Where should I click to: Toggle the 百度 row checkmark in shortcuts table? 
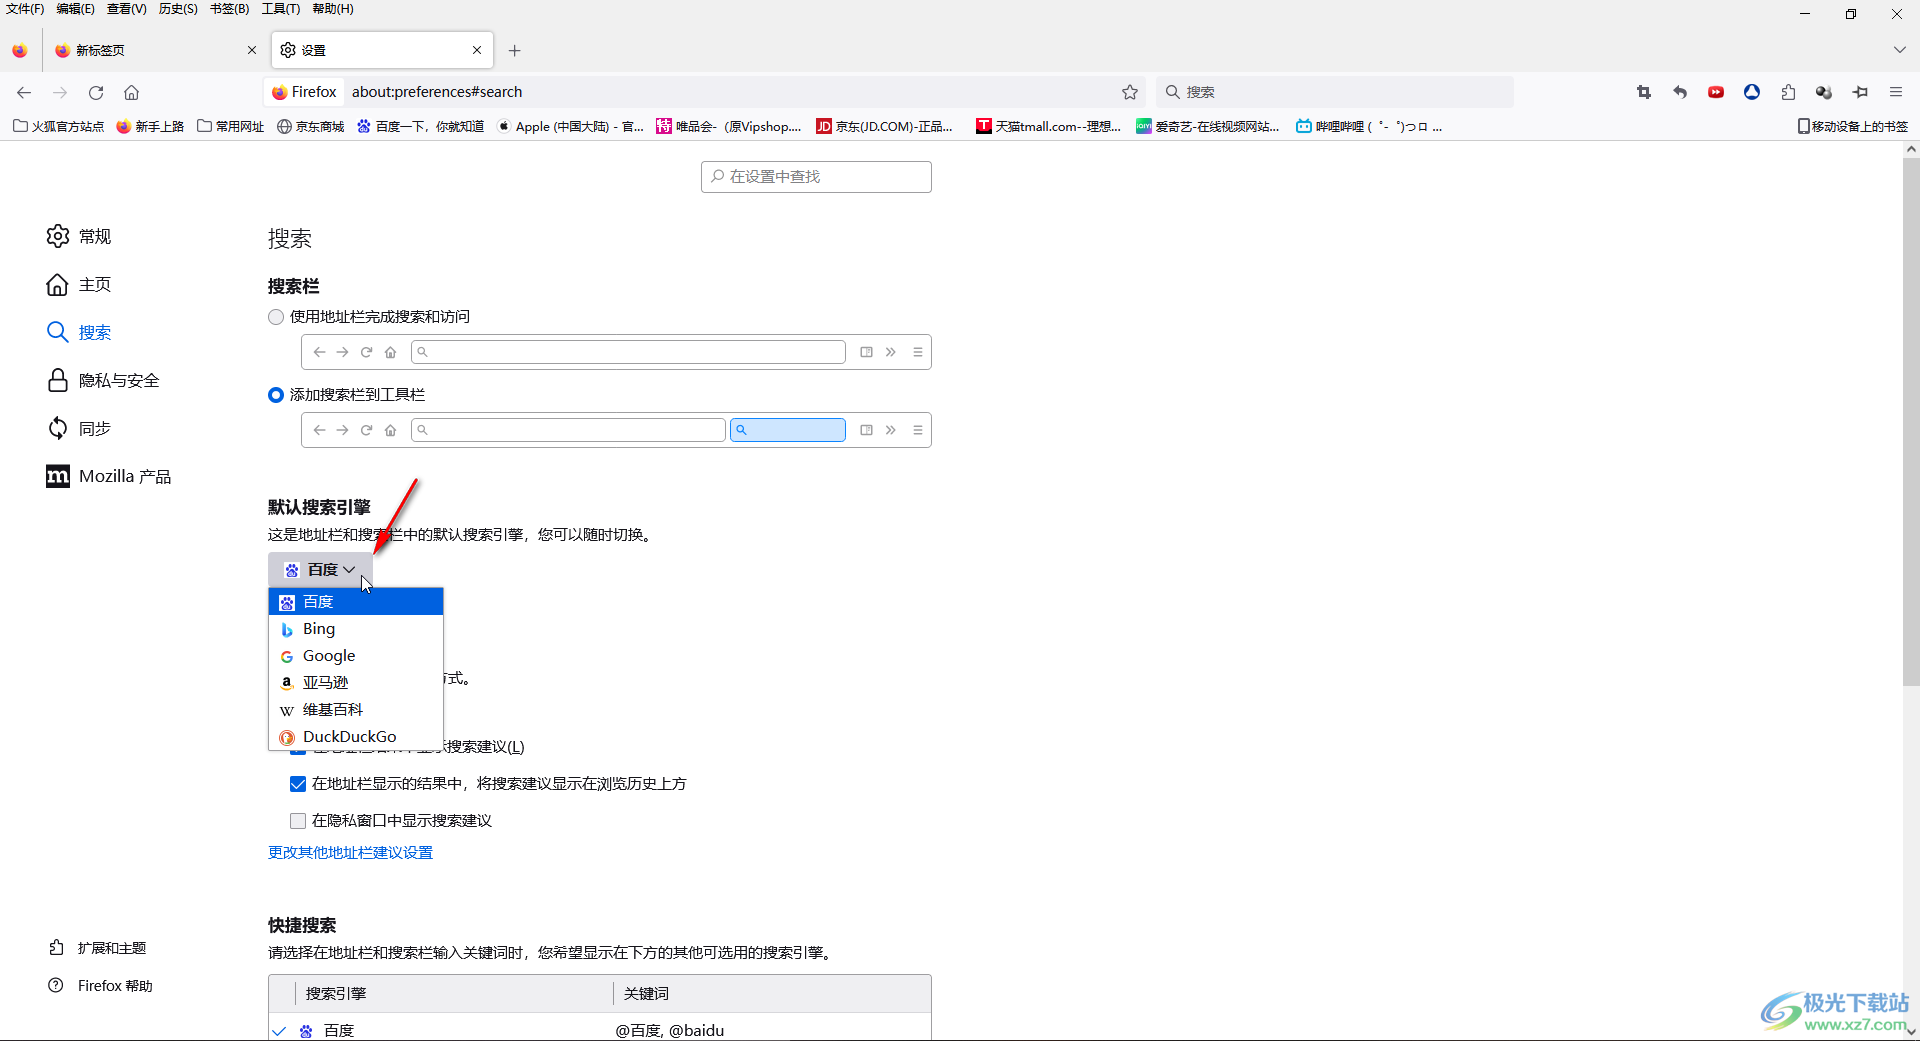(279, 1030)
